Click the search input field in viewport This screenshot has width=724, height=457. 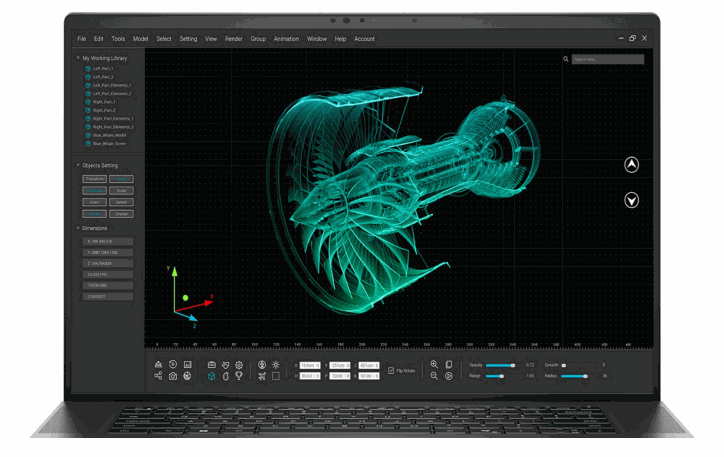[x=608, y=59]
